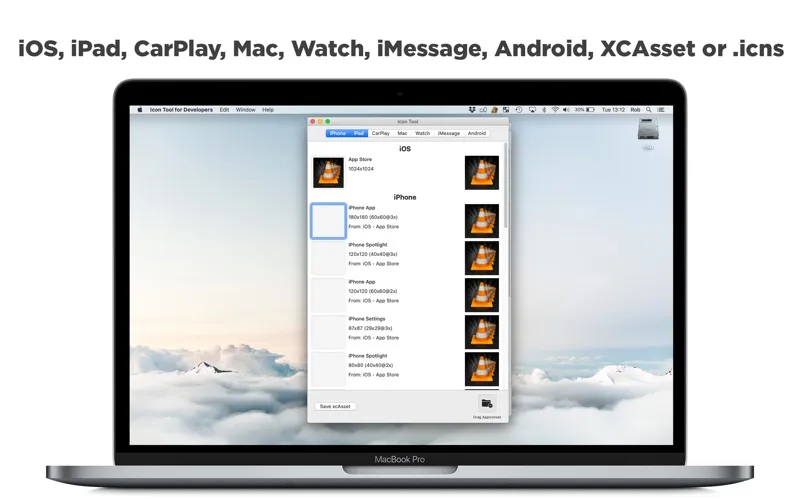Click the iPhone Settings 87x87 image well
The width and height of the screenshot is (800, 500).
pyautogui.click(x=328, y=332)
